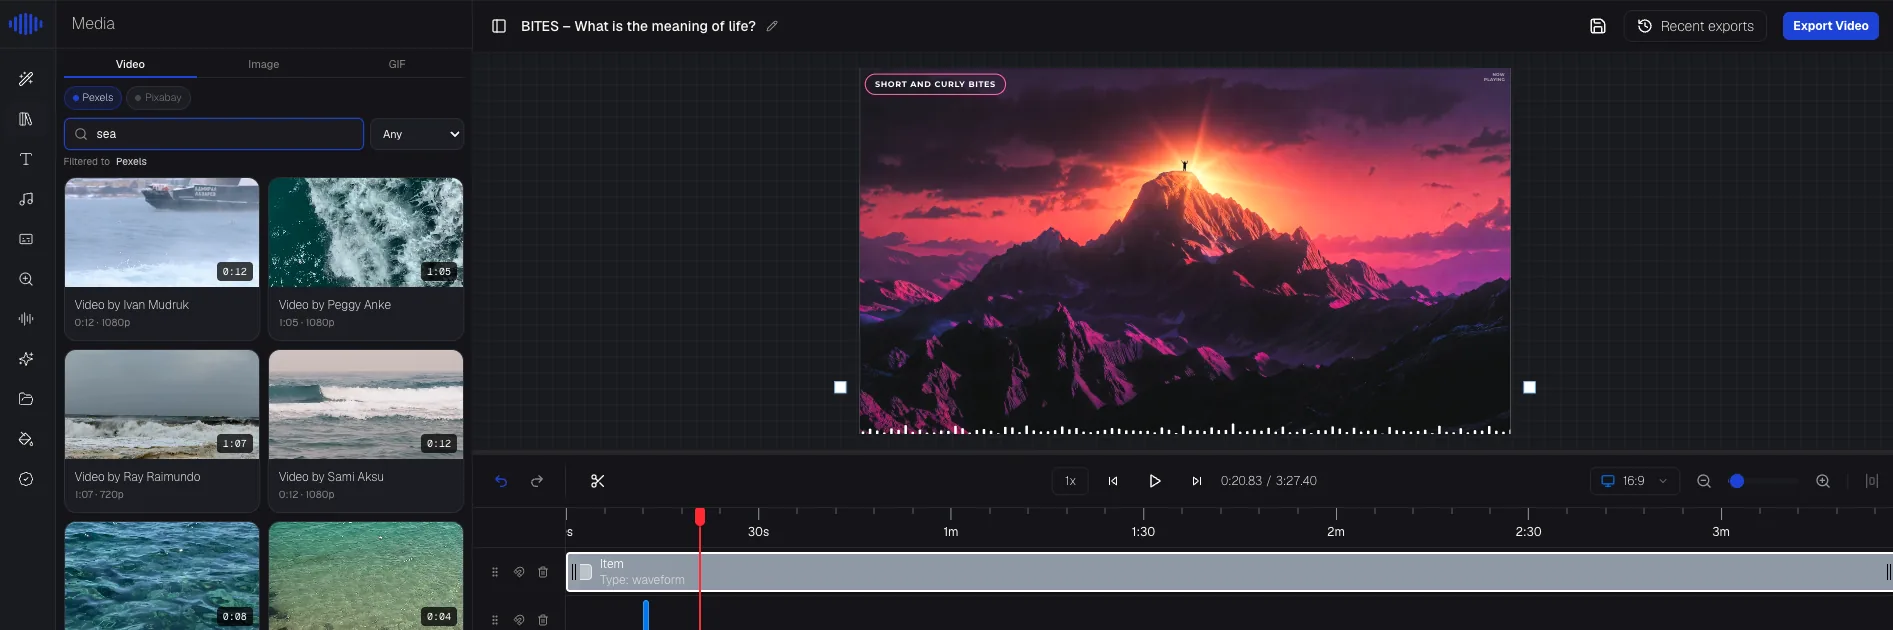Open the library books panel in sidebar
1893x630 pixels.
26,119
